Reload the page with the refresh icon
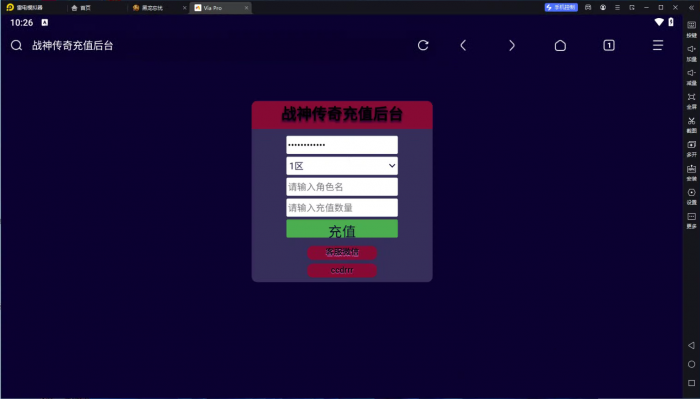700x399 pixels. [x=423, y=45]
